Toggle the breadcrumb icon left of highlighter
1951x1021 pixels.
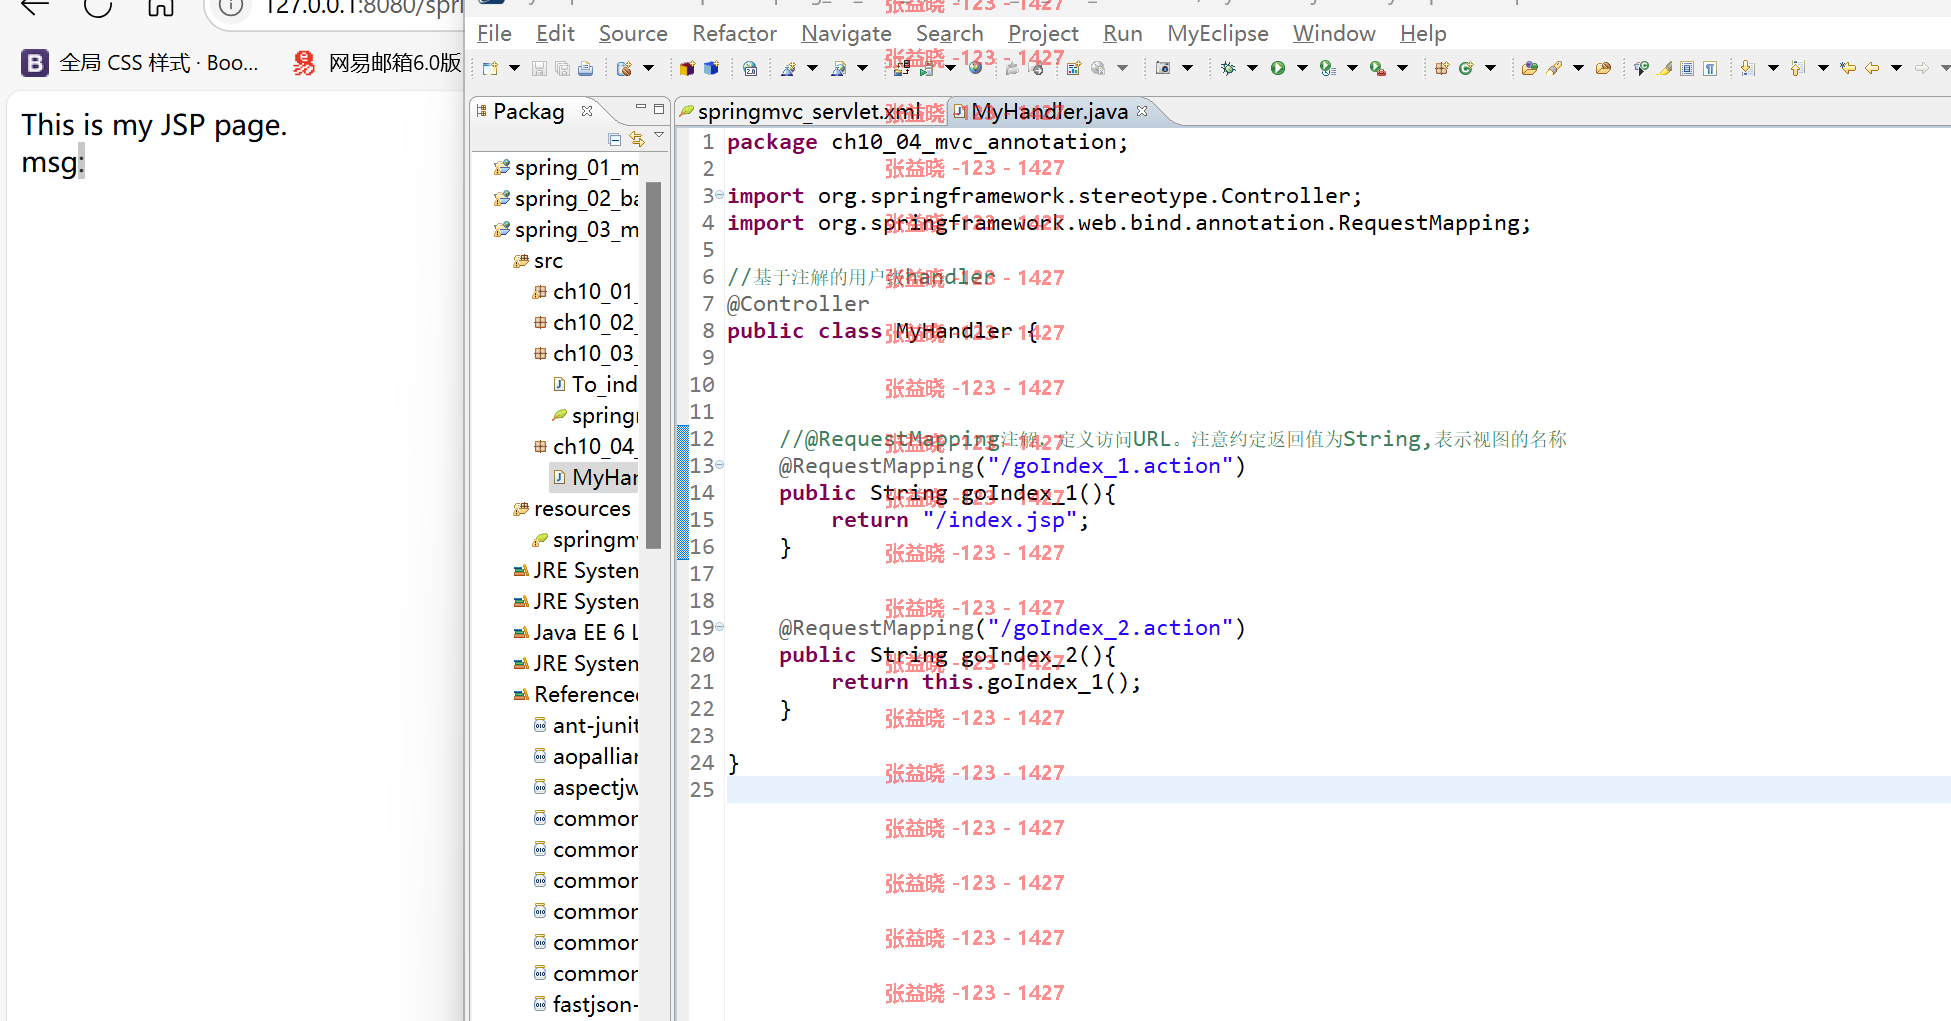pyautogui.click(x=1641, y=68)
